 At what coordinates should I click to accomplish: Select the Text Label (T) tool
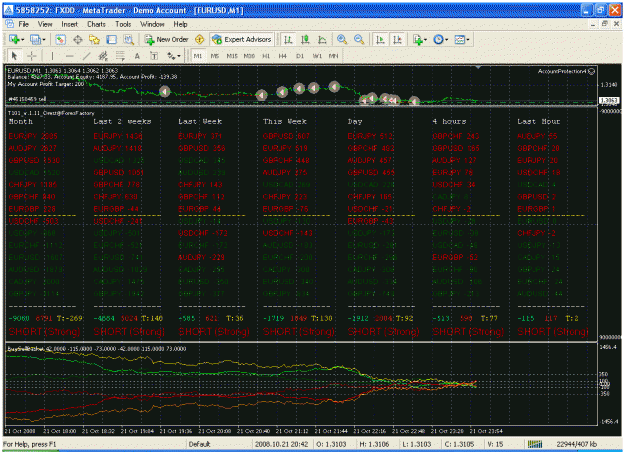tap(154, 56)
